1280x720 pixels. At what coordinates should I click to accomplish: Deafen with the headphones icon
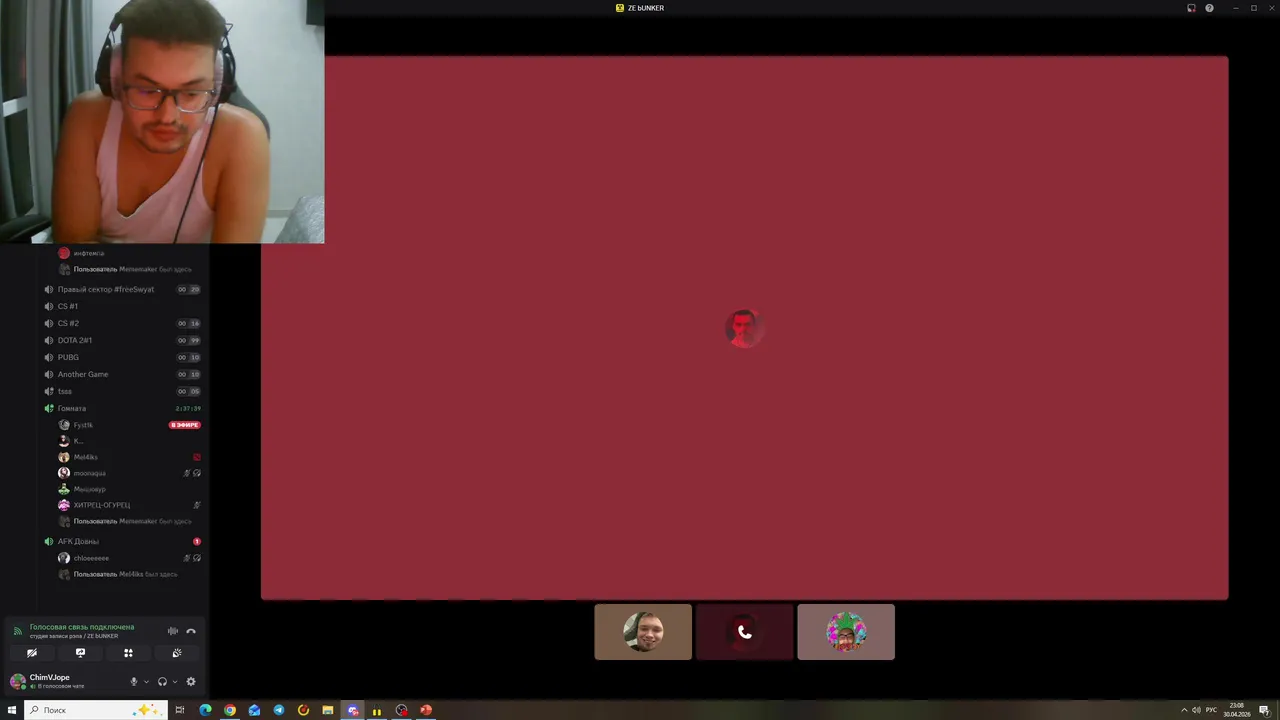click(162, 682)
